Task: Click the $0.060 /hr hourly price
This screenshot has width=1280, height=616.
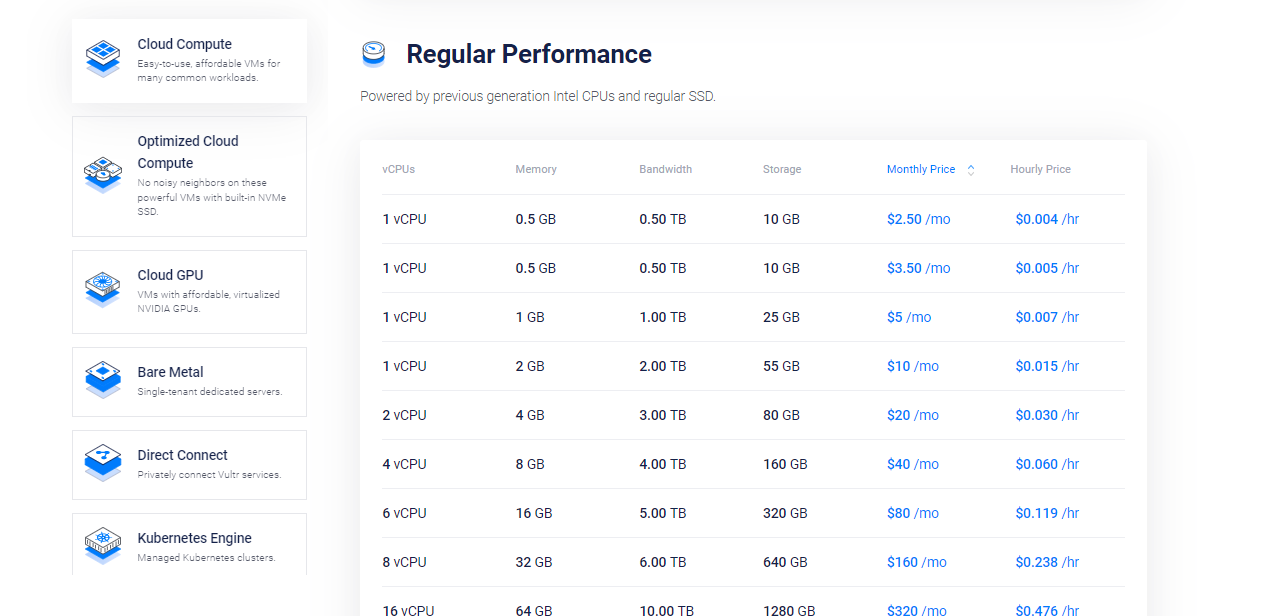Action: coord(1047,464)
